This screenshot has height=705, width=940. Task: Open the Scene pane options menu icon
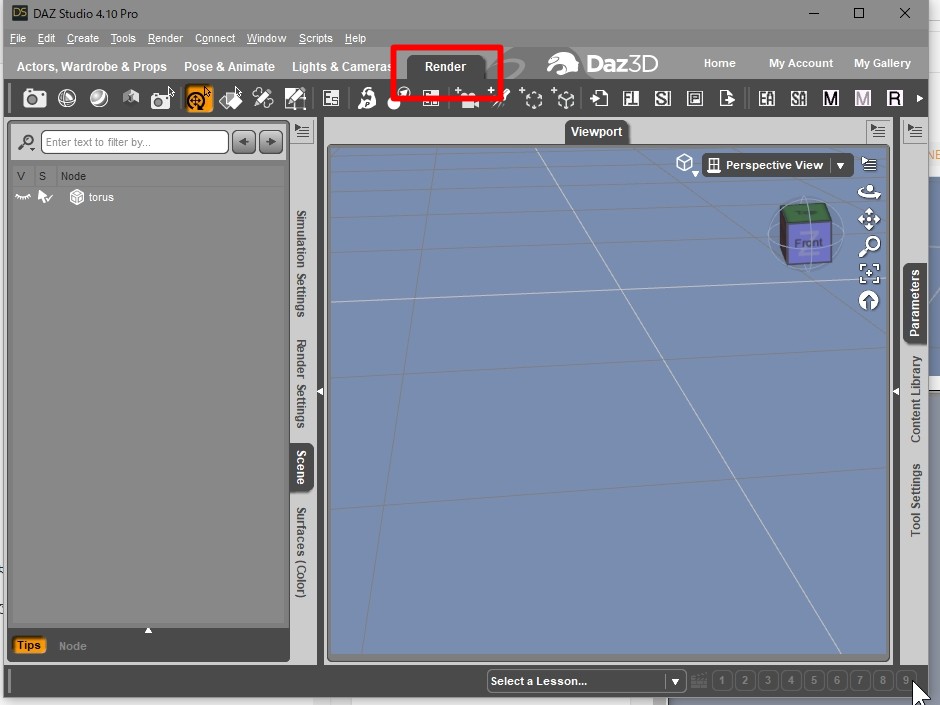click(303, 131)
